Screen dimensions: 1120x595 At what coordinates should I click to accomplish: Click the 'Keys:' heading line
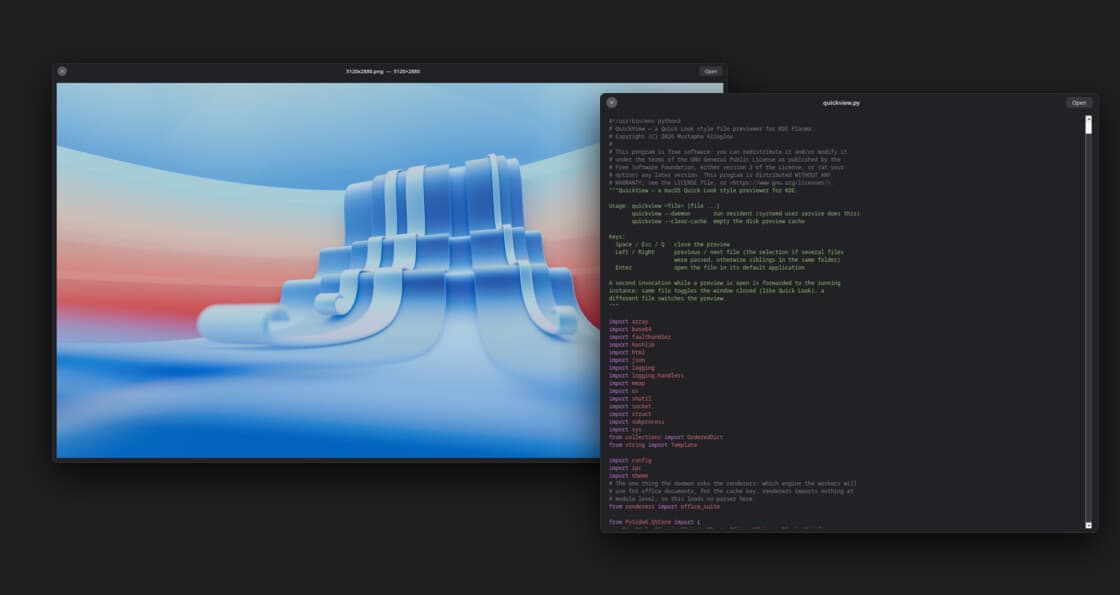pos(616,236)
